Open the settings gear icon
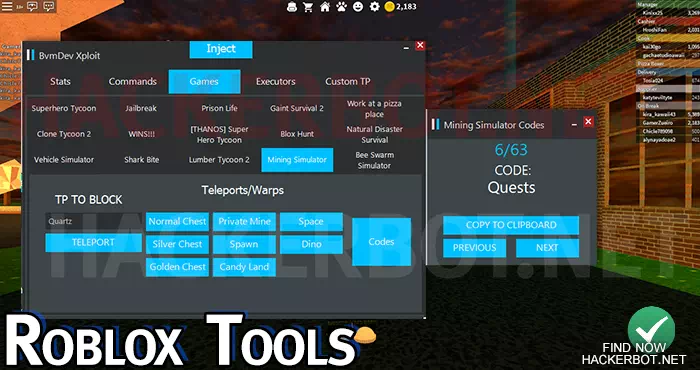700x370 pixels. (375, 7)
